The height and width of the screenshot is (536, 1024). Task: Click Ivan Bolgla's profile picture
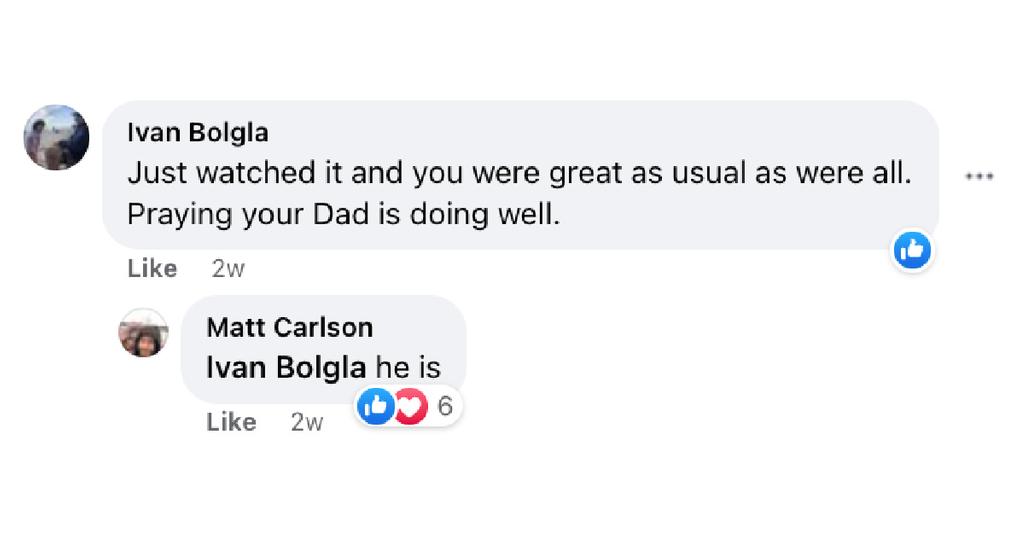click(x=56, y=137)
